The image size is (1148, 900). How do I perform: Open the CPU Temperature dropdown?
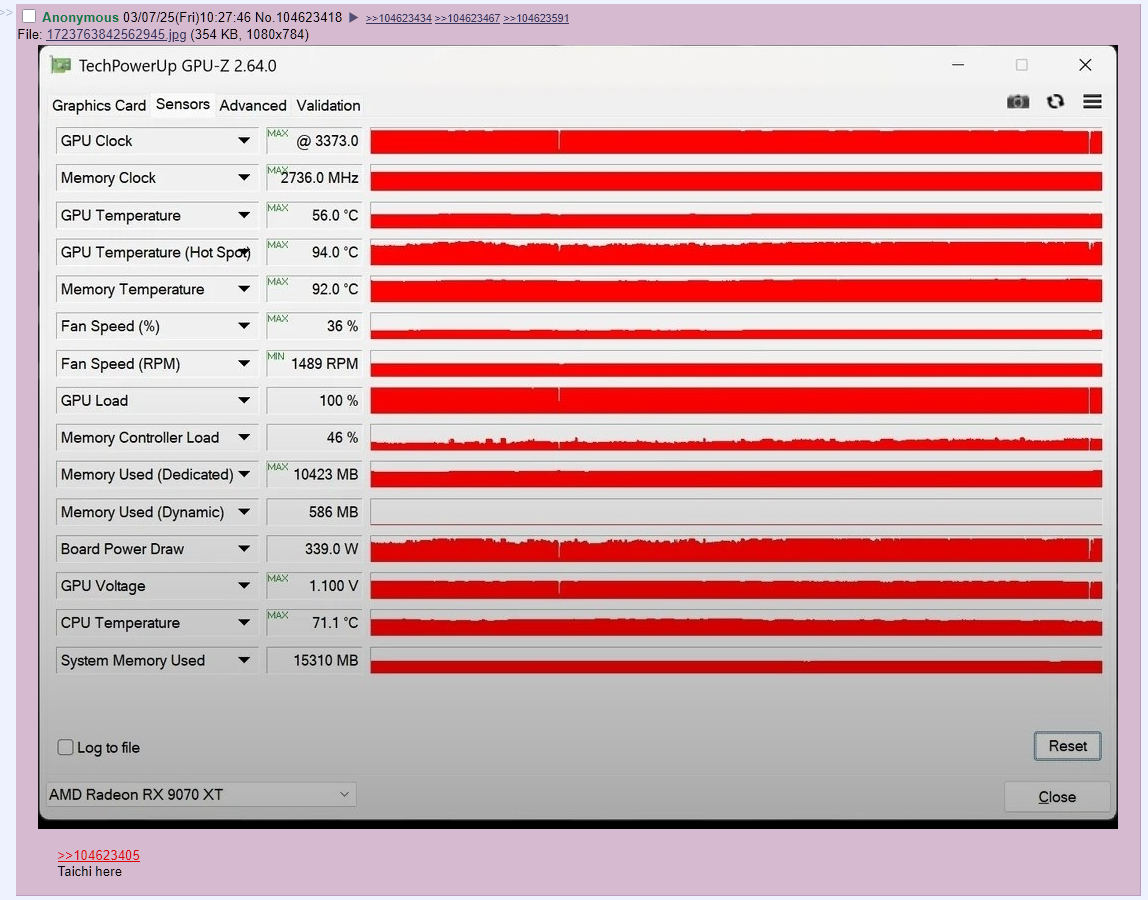[x=244, y=622]
